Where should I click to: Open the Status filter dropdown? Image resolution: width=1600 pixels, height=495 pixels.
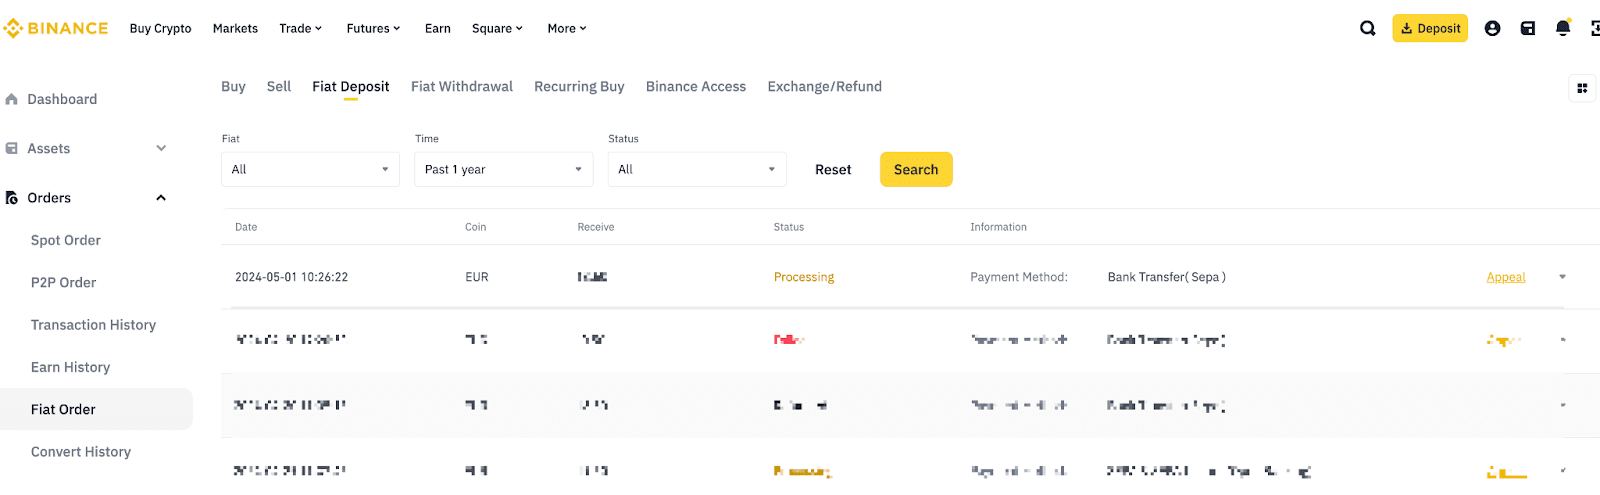tap(697, 169)
